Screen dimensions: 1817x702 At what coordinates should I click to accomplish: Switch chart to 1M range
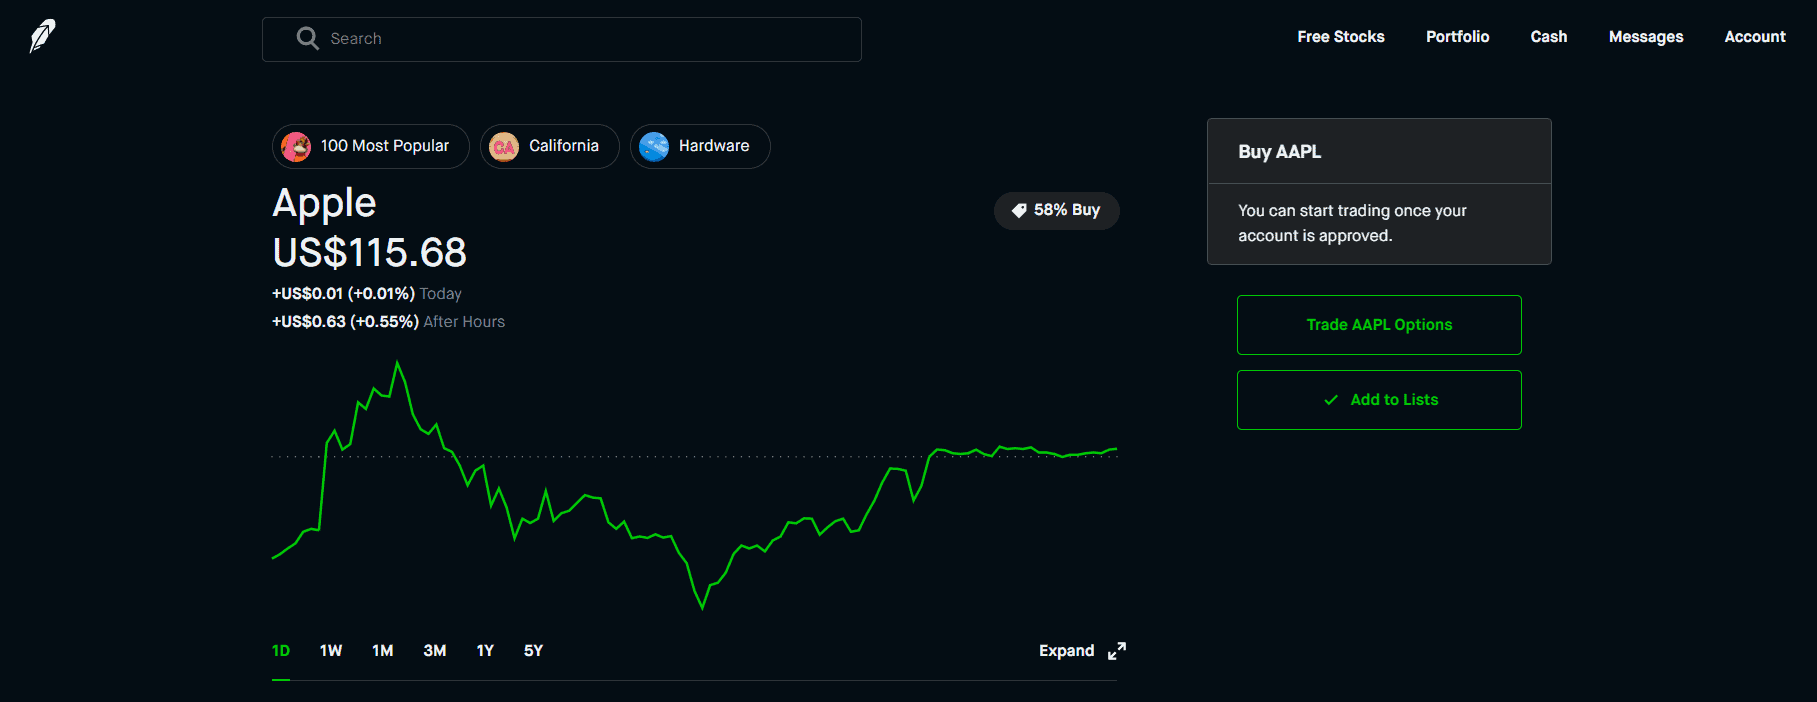[383, 651]
